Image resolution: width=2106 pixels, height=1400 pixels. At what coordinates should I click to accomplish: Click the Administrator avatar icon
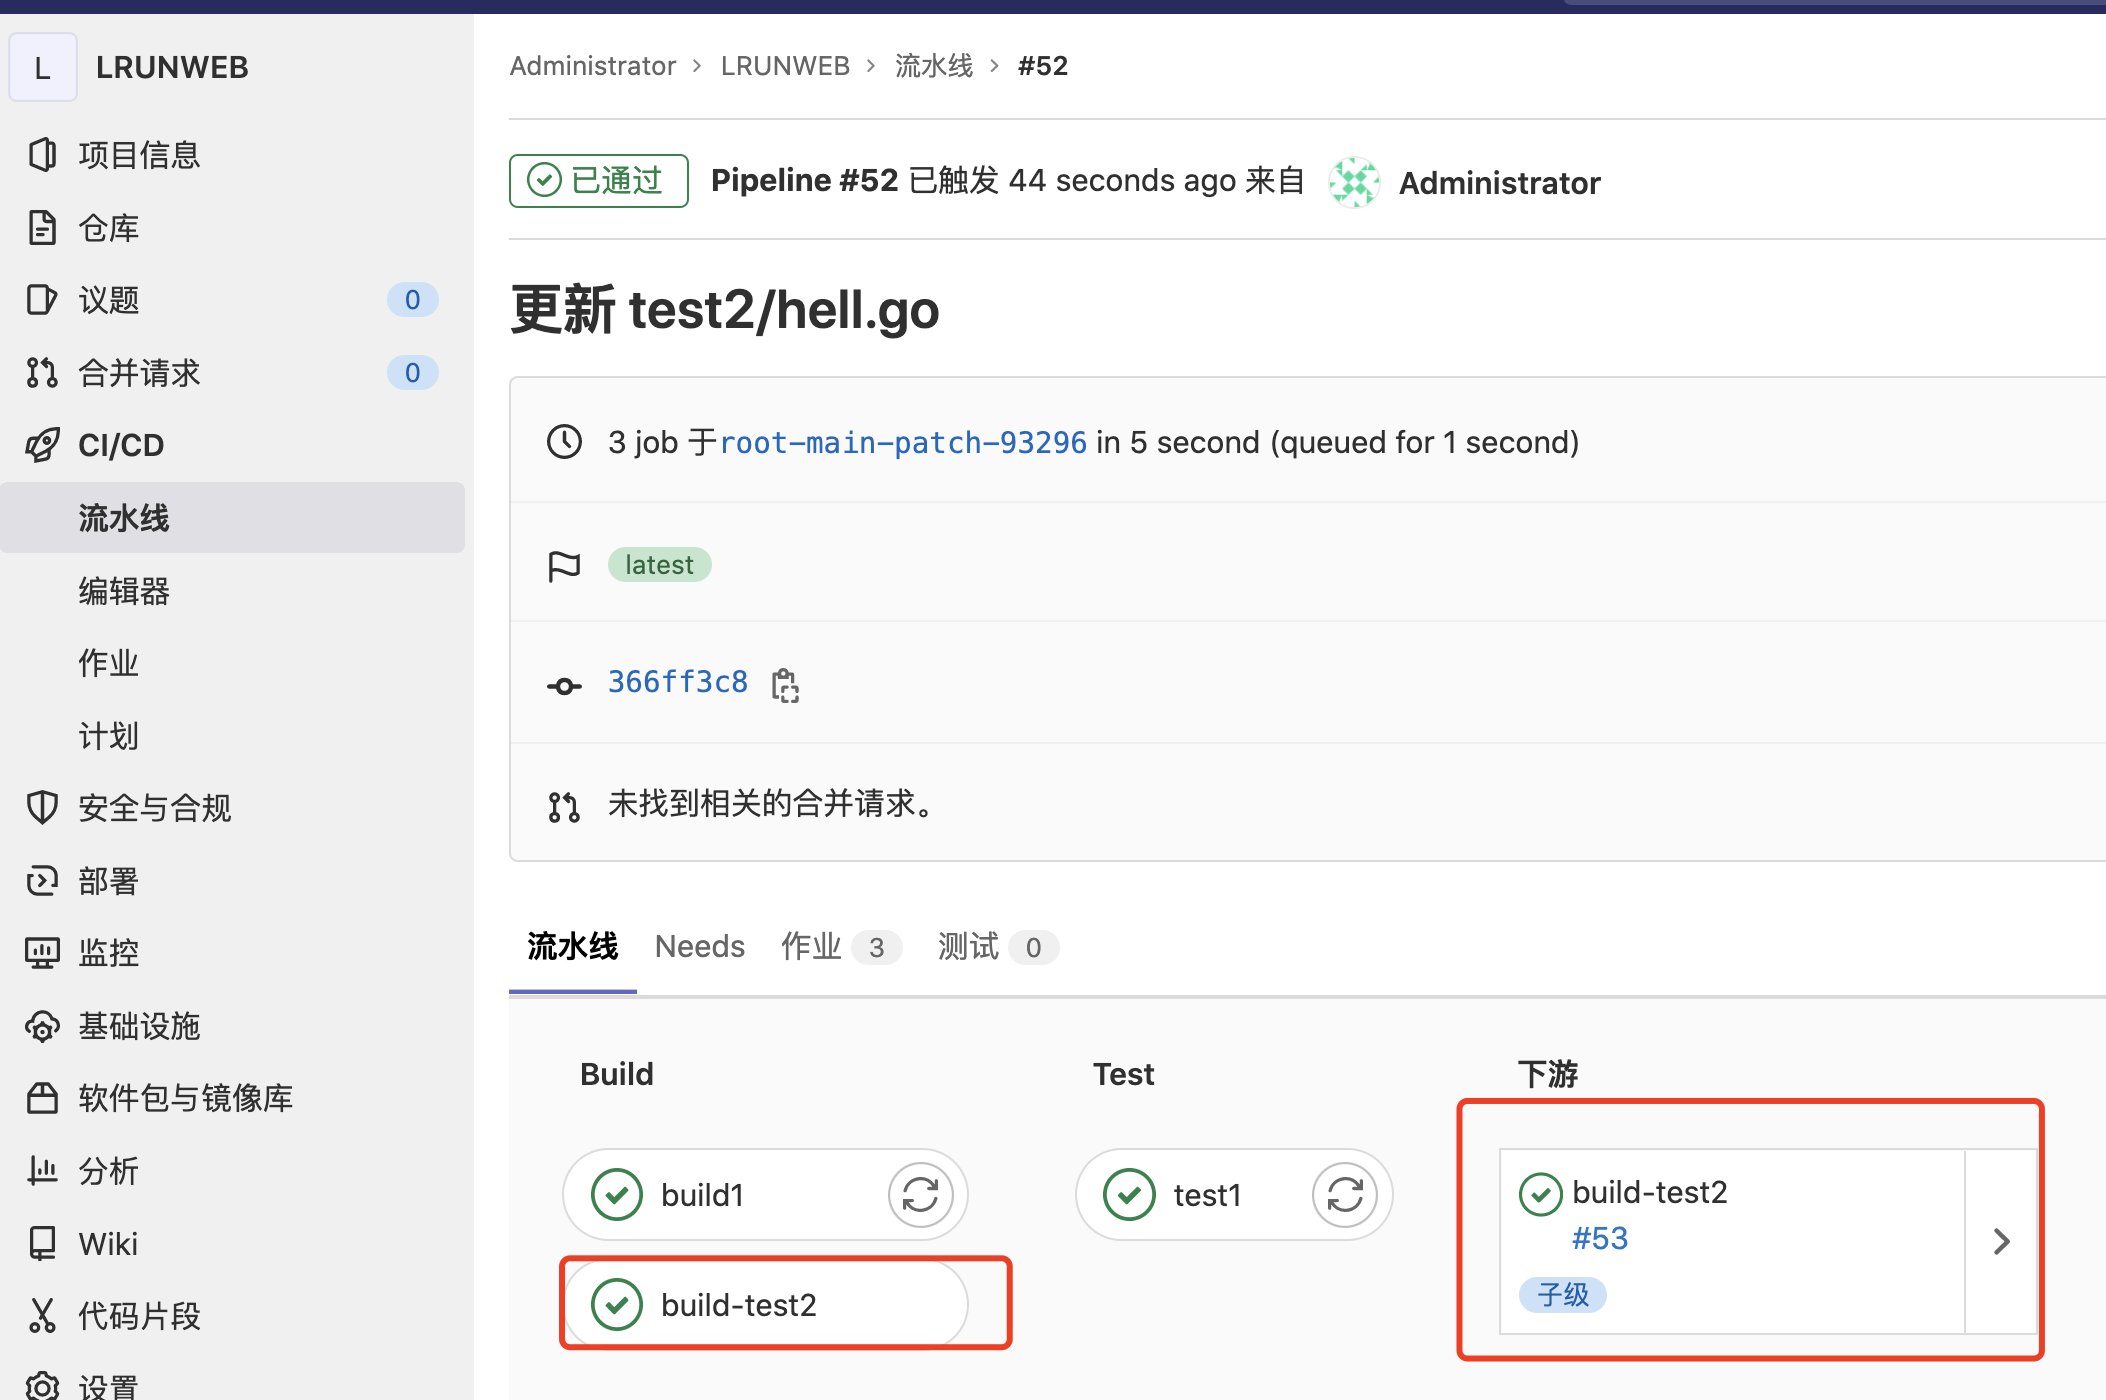click(1354, 182)
